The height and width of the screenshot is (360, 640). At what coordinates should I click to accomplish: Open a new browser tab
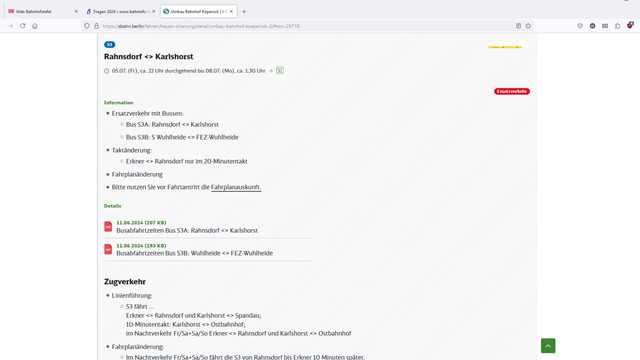coord(244,11)
